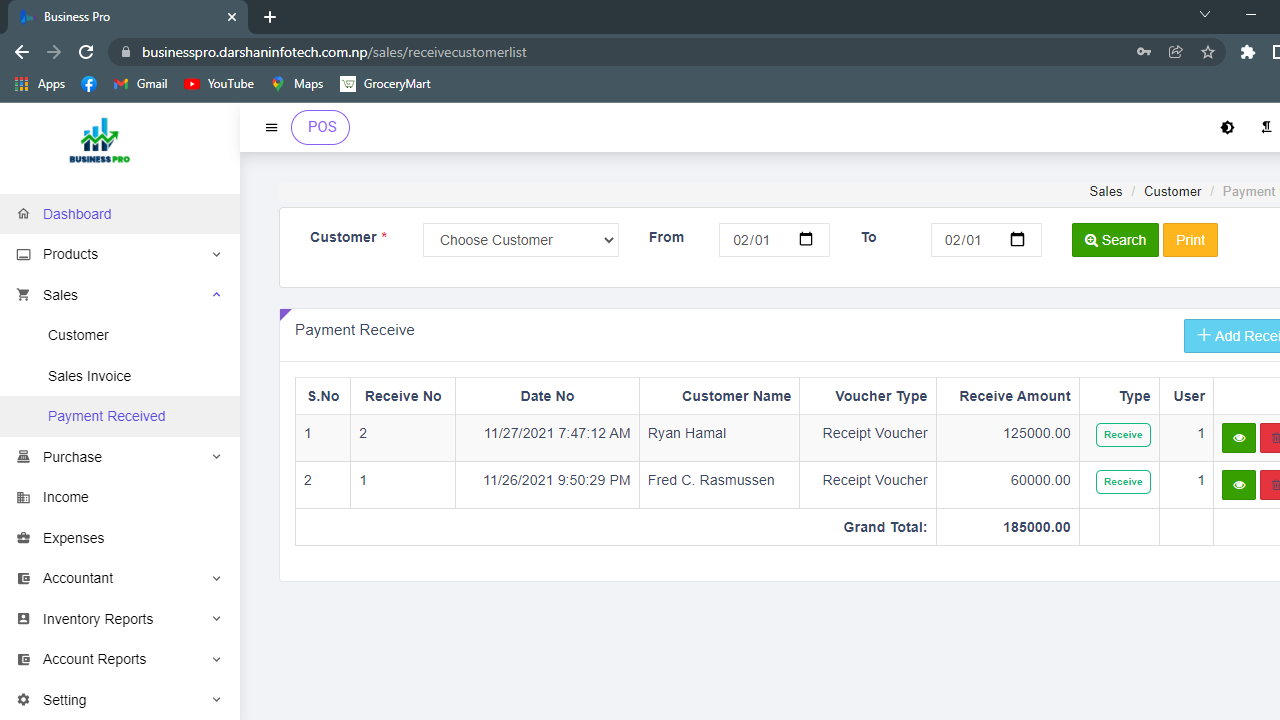Expand the Products sidebar menu

click(120, 254)
